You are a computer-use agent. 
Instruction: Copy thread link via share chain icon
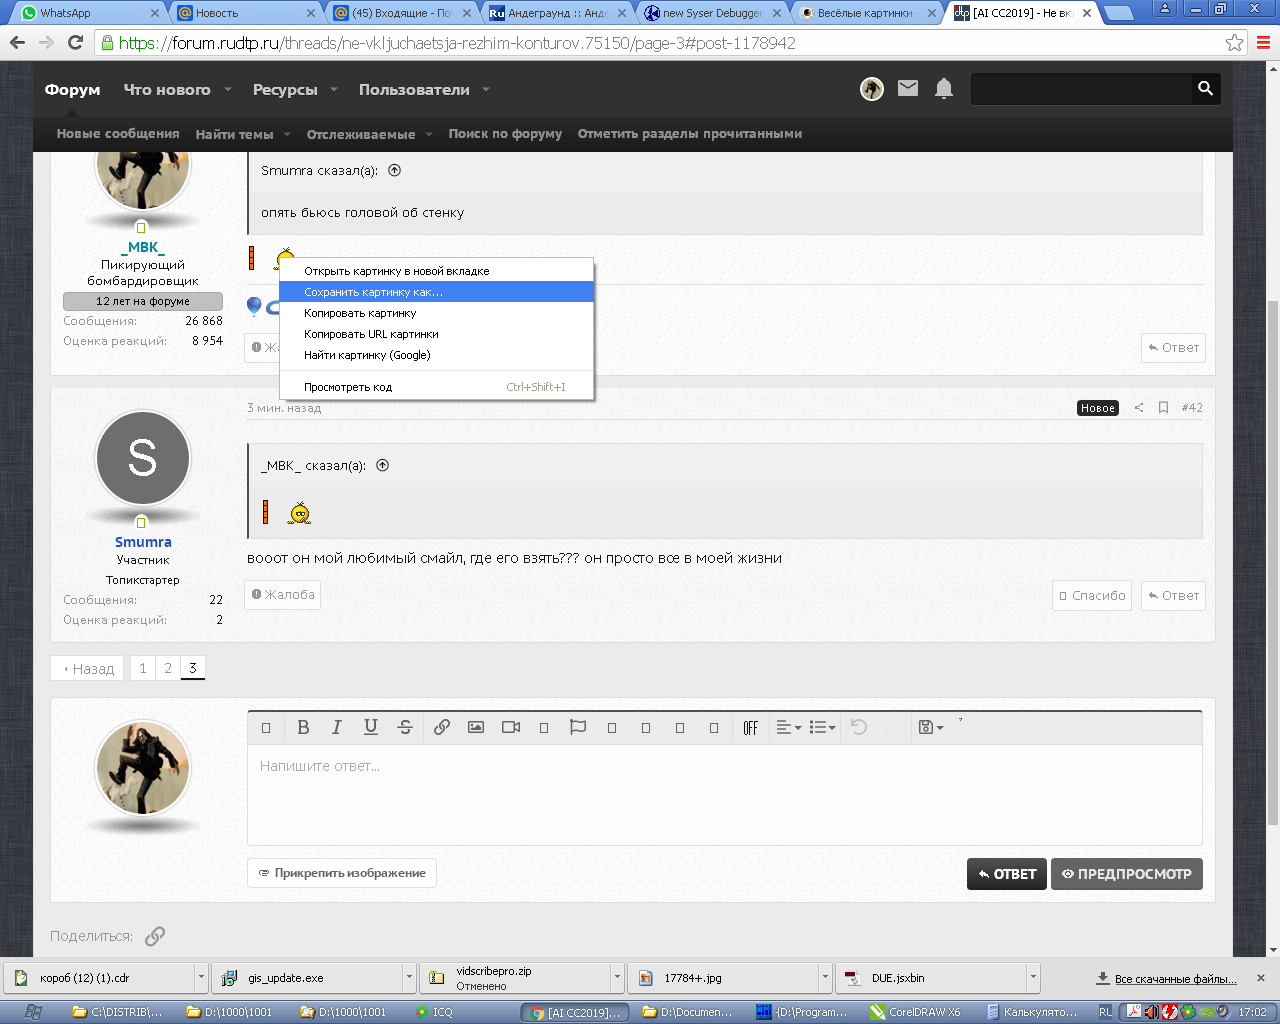pos(155,937)
